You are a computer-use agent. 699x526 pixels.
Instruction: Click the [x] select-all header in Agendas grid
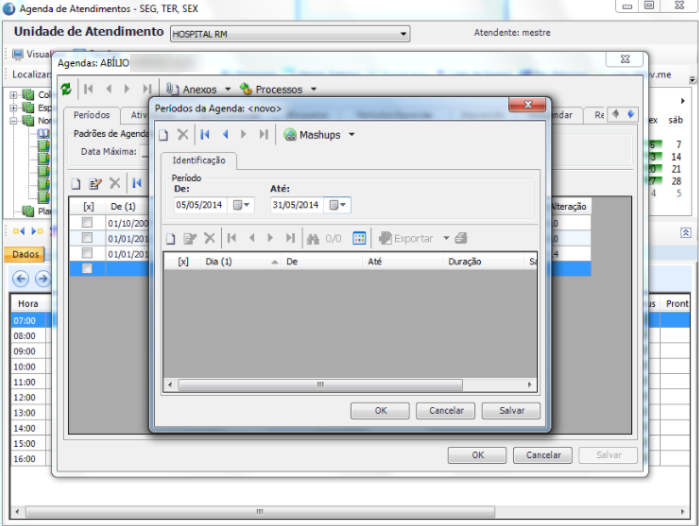pyautogui.click(x=89, y=206)
